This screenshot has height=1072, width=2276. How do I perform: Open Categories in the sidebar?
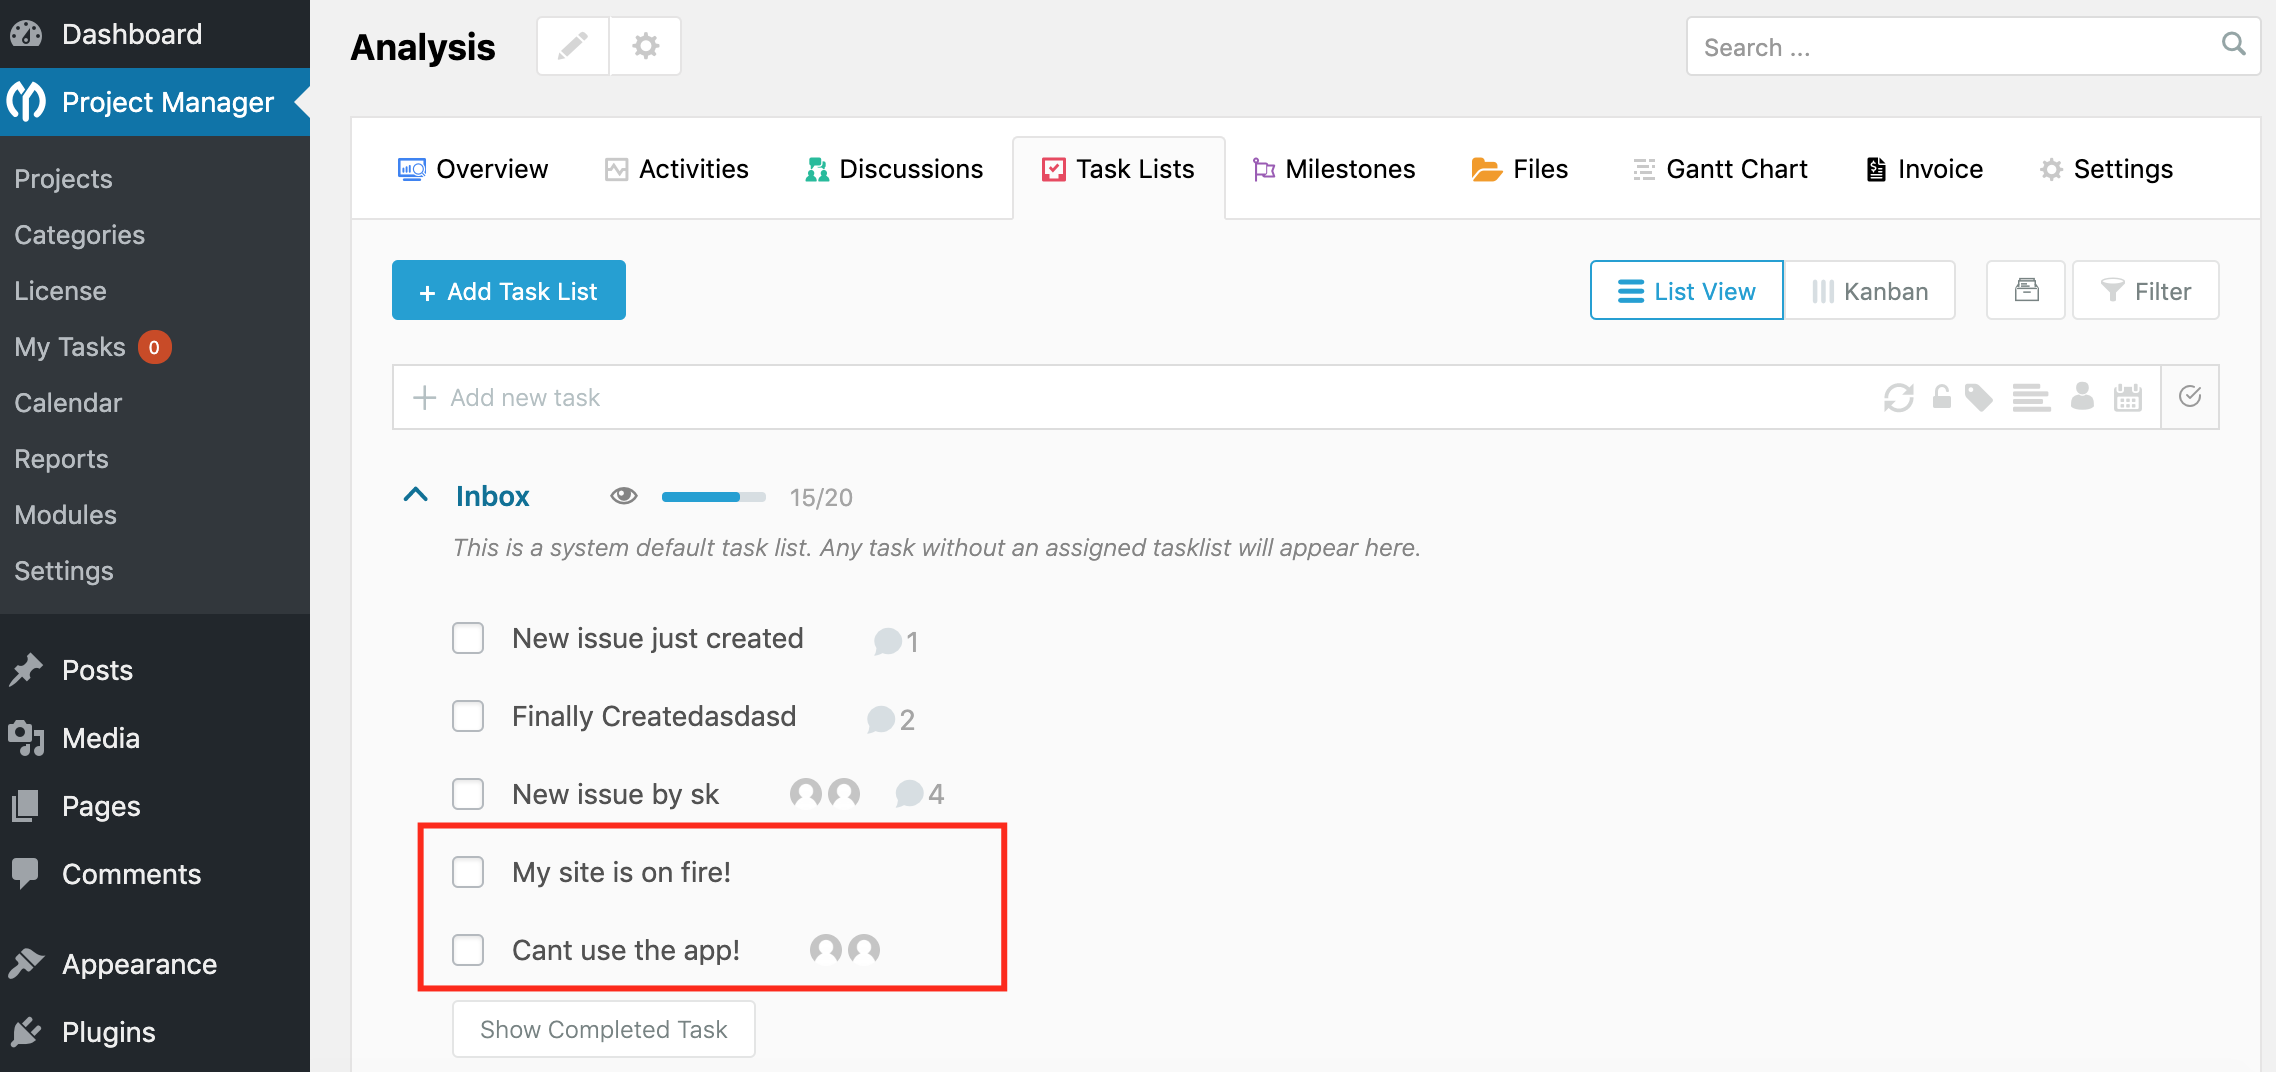[x=80, y=235]
